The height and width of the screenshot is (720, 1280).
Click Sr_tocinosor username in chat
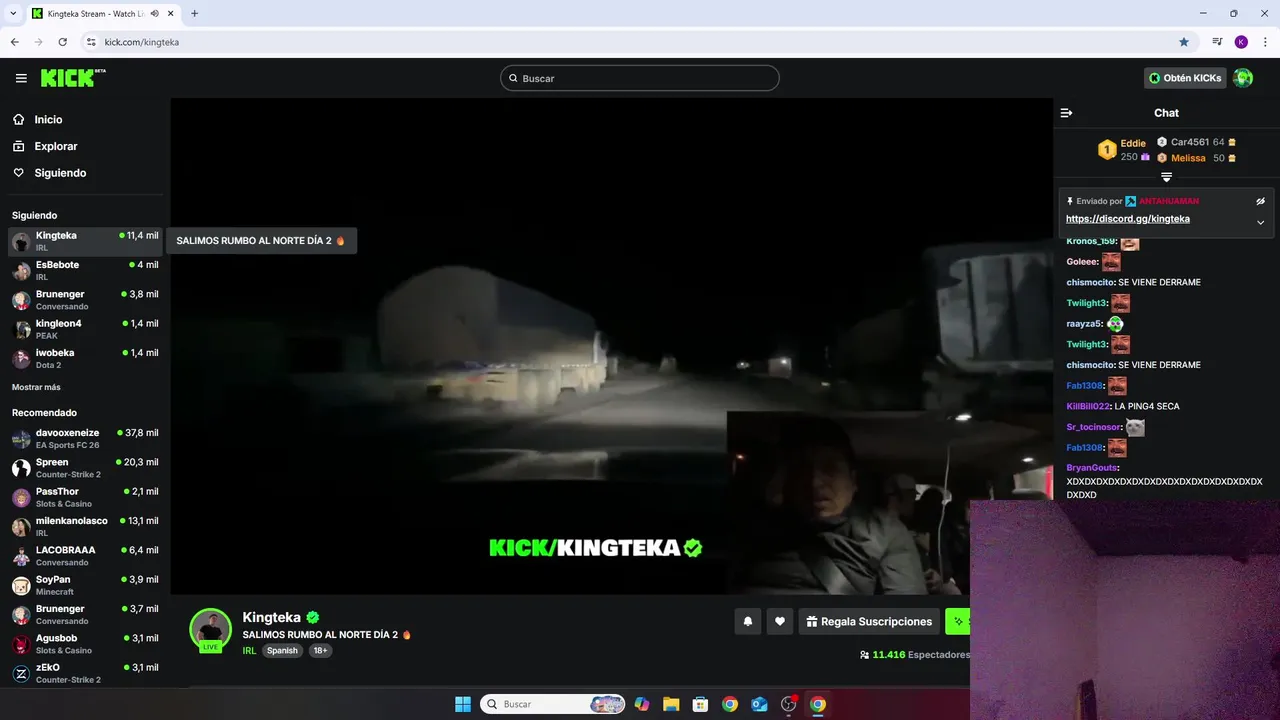[x=1093, y=427]
